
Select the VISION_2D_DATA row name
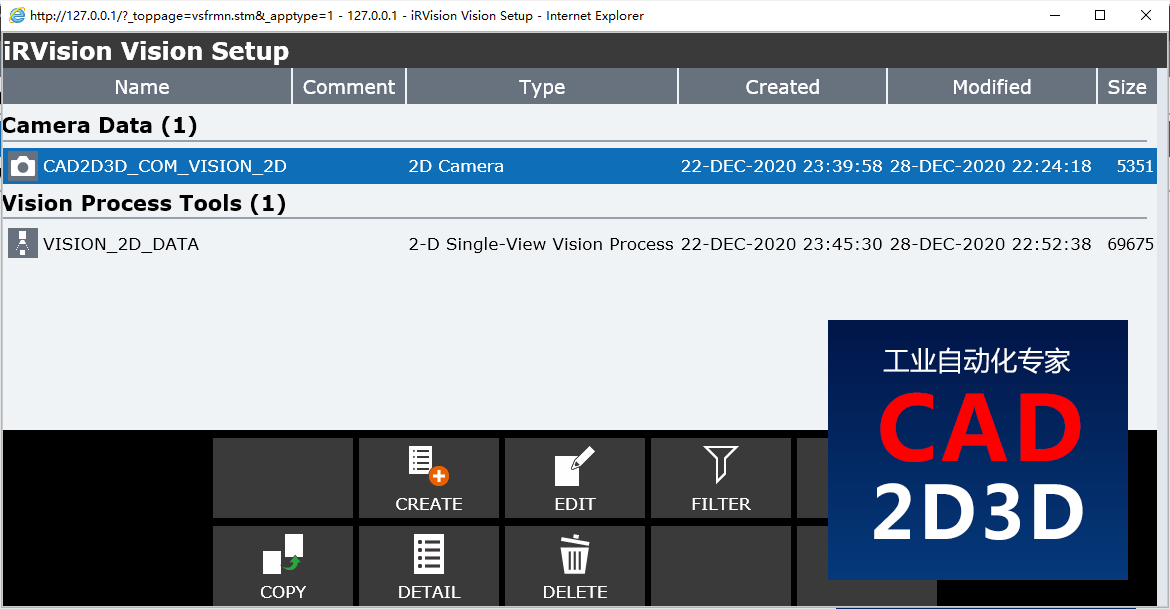121,244
